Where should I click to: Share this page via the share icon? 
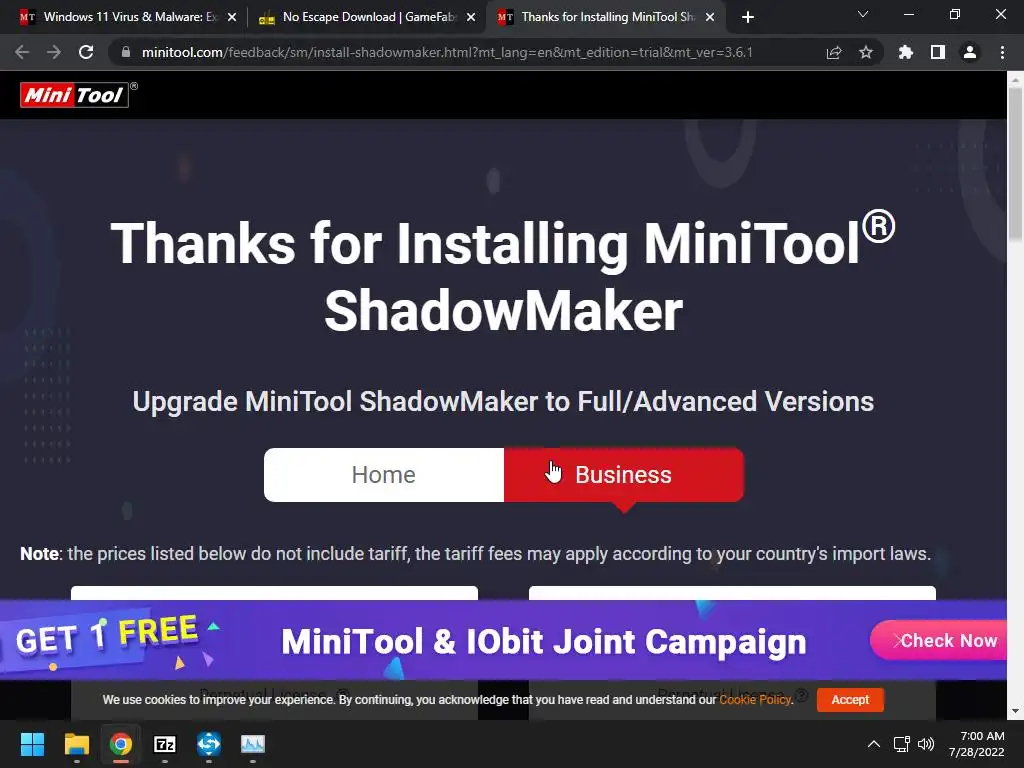coord(834,52)
